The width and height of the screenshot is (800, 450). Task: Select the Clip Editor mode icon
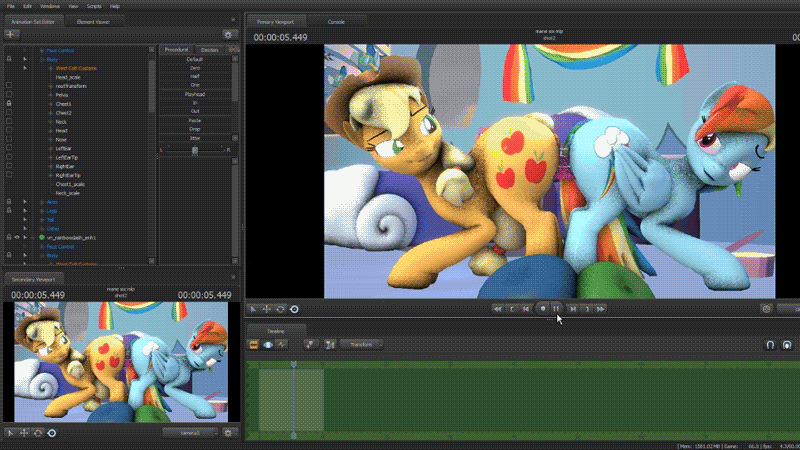coord(253,344)
